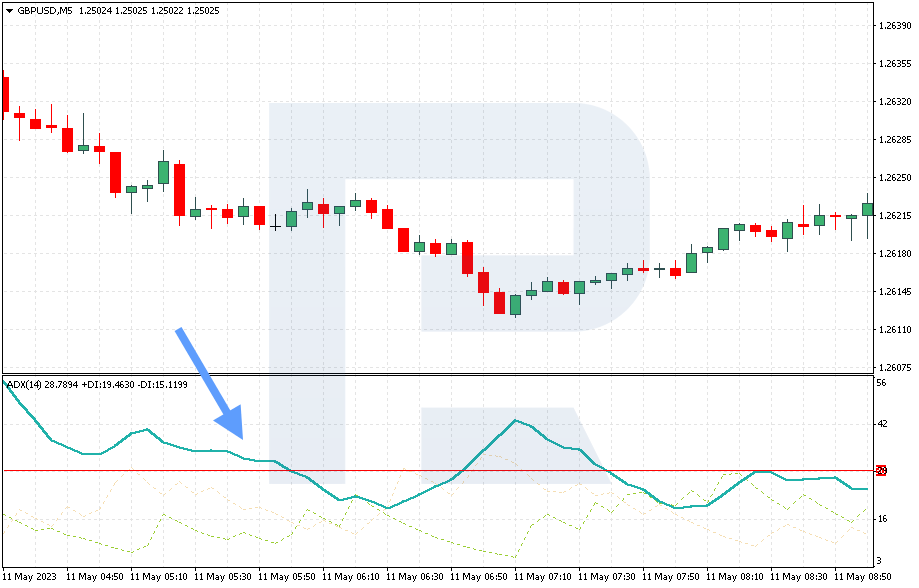
Task: Click the 11 May 05:10 time label
Action: point(159,577)
